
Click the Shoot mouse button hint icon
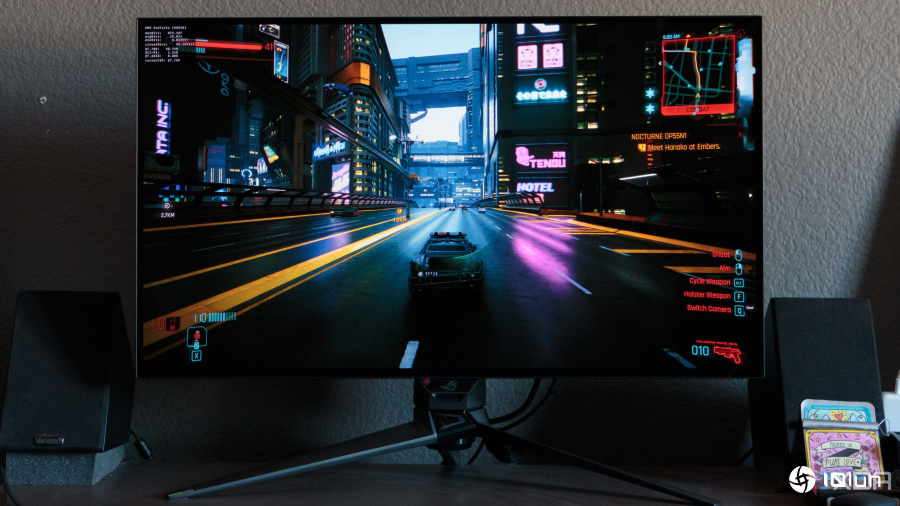pos(739,255)
